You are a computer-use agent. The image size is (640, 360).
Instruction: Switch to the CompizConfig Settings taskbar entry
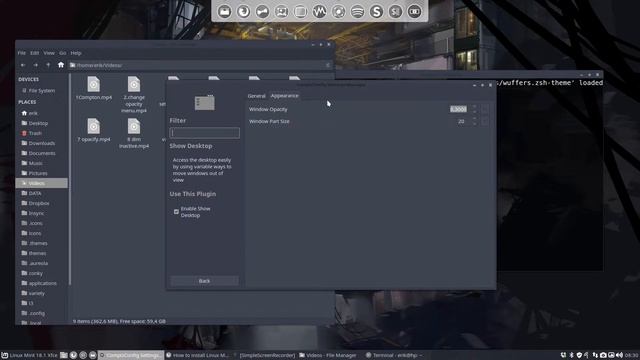pos(131,356)
